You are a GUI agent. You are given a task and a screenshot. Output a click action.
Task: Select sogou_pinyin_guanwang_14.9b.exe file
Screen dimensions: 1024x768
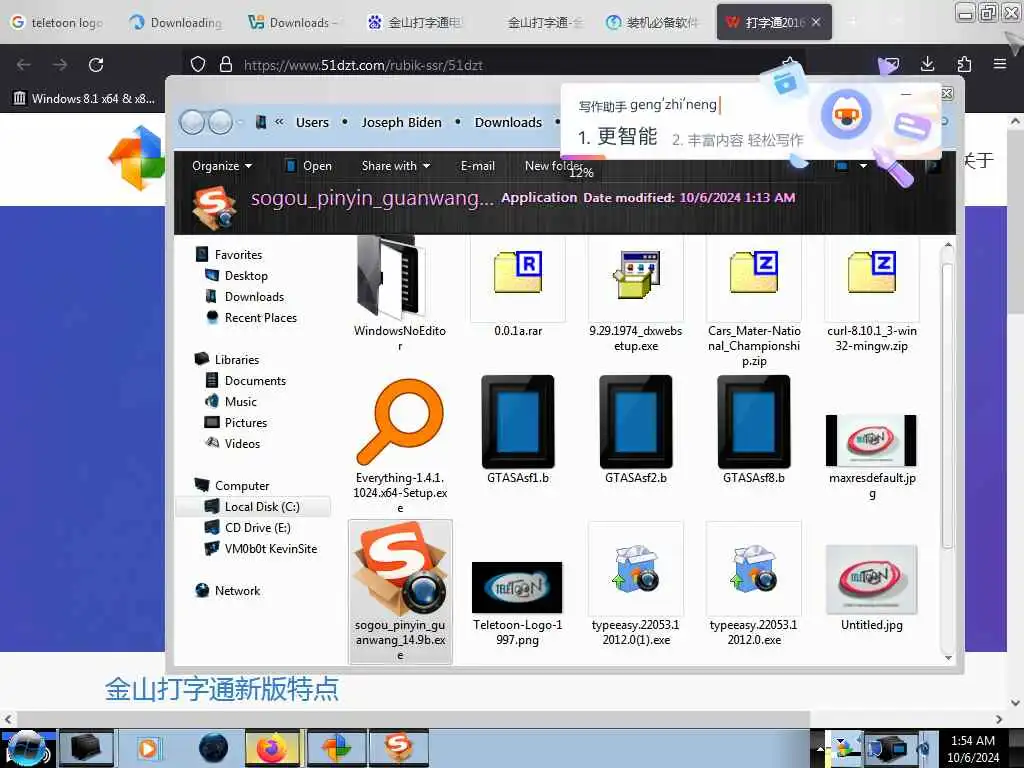tap(400, 592)
